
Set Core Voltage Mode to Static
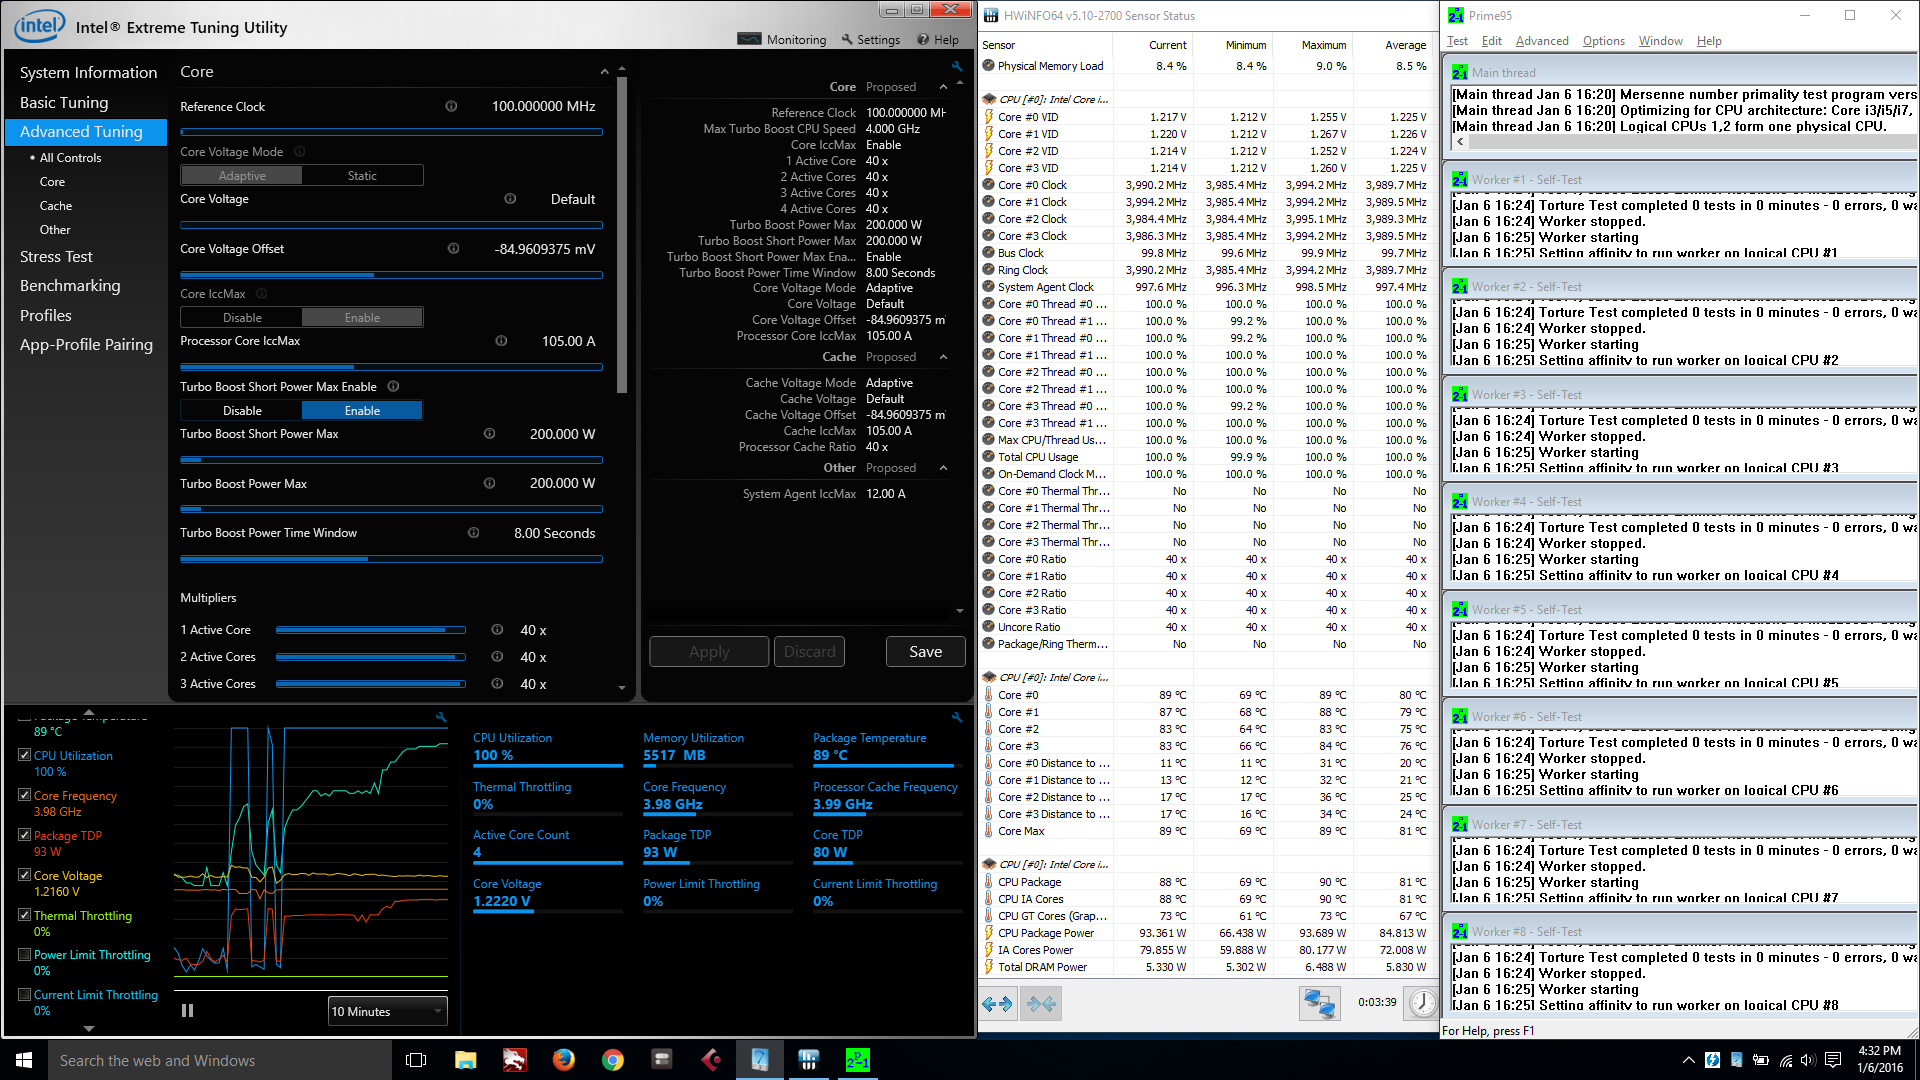(x=362, y=176)
